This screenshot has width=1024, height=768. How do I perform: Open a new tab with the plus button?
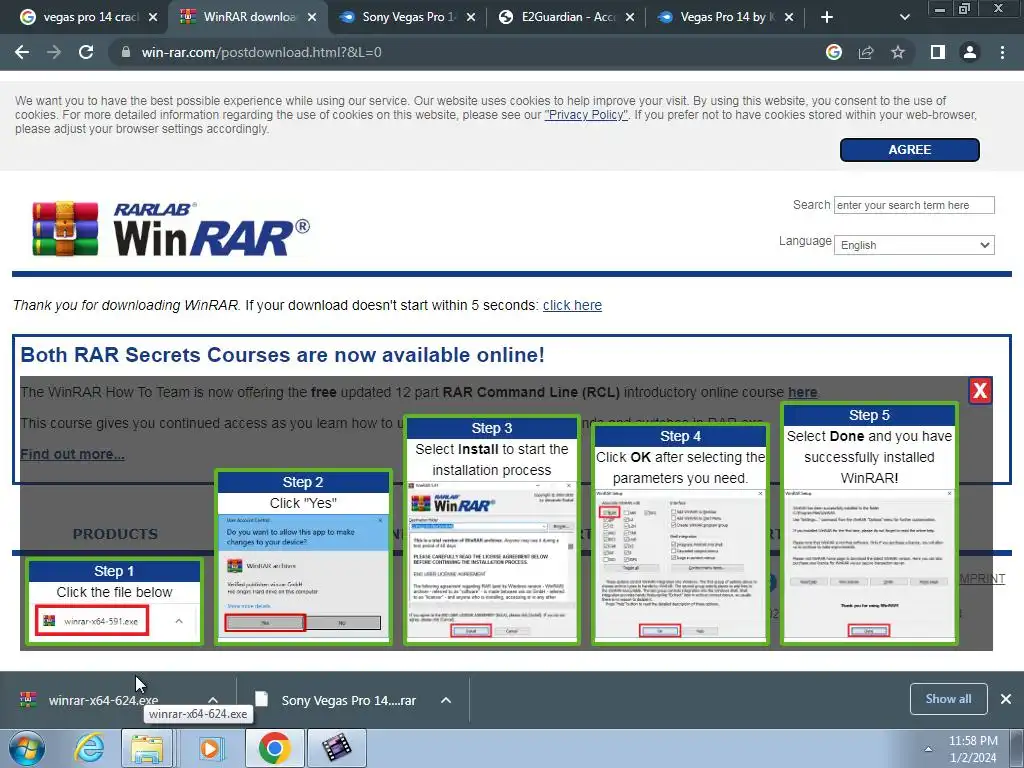(827, 17)
